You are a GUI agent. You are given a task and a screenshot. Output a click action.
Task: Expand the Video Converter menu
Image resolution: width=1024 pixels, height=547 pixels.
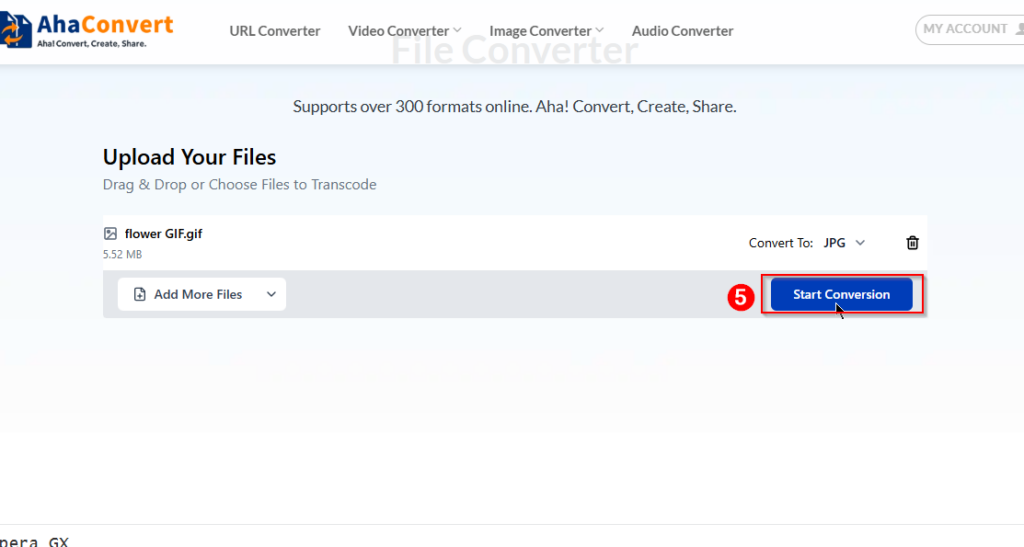click(405, 31)
